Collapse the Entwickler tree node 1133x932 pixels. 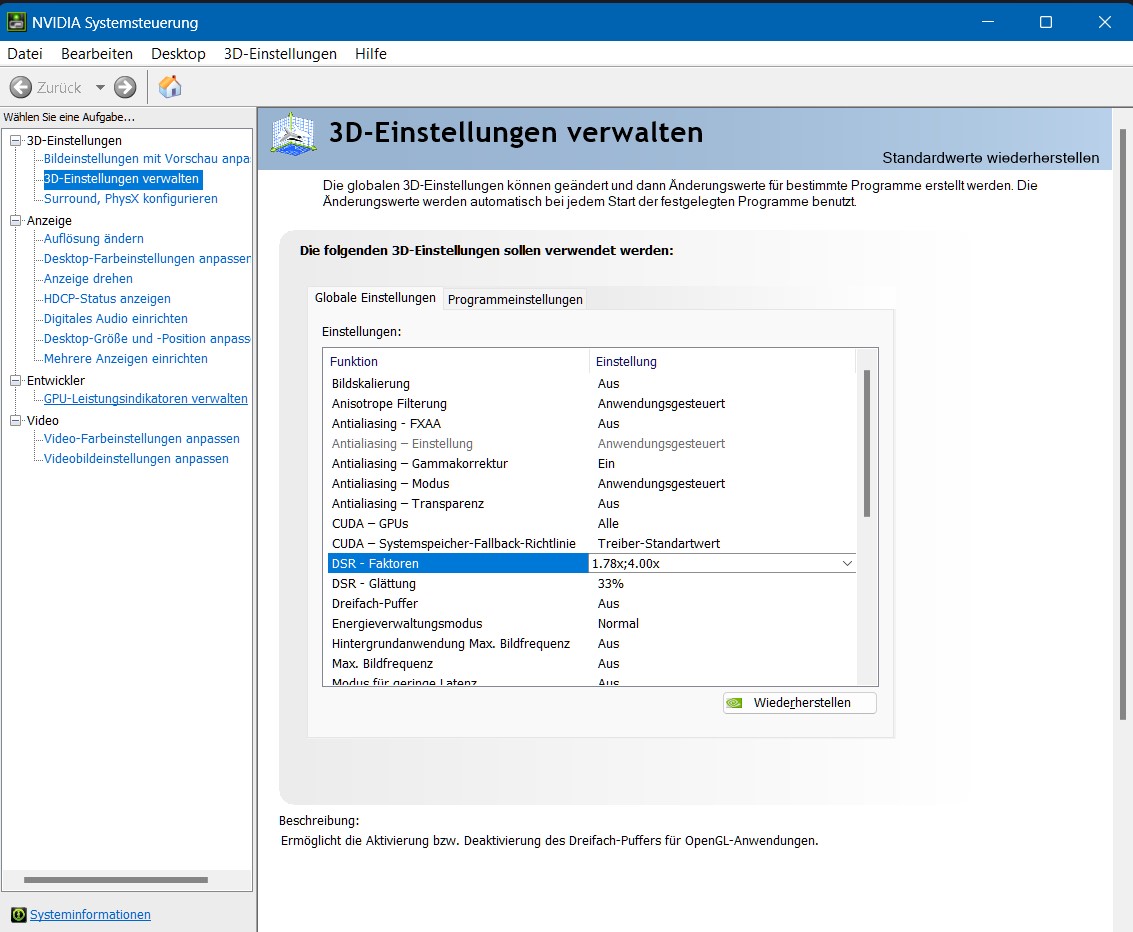click(x=15, y=380)
